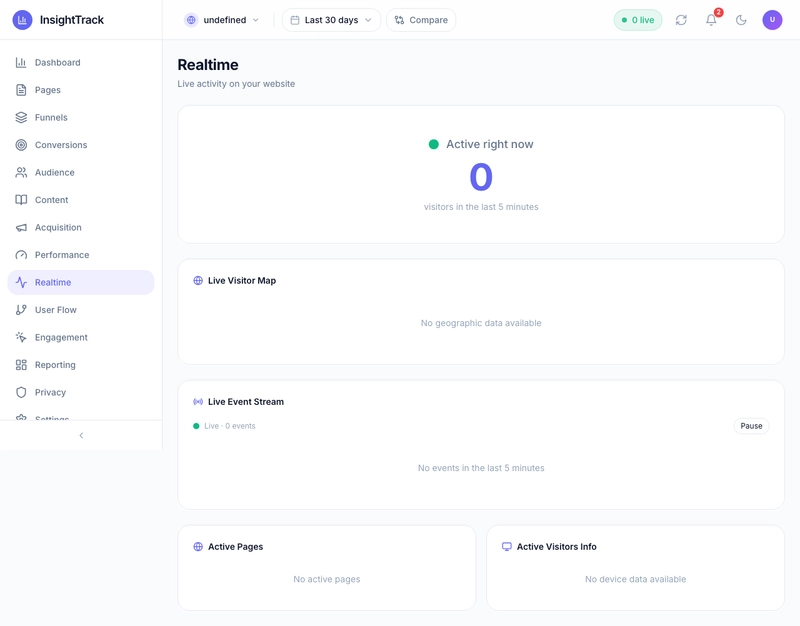Screen dimensions: 800x626
Task: Click the Privacy shield icon
Action: tap(21, 393)
